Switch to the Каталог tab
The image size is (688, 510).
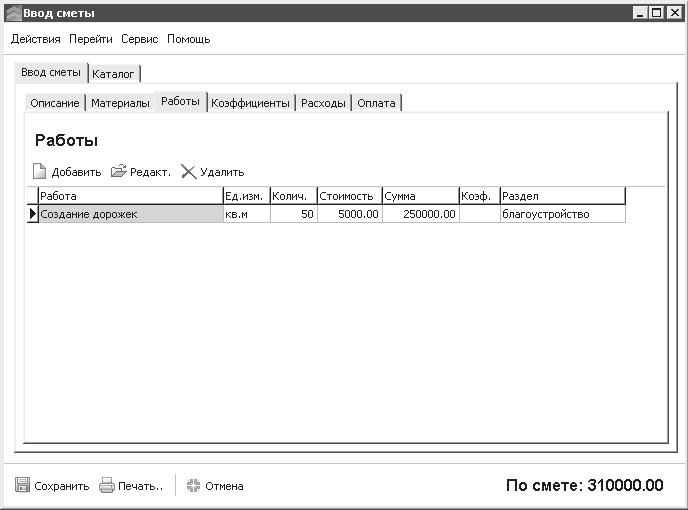(113, 74)
